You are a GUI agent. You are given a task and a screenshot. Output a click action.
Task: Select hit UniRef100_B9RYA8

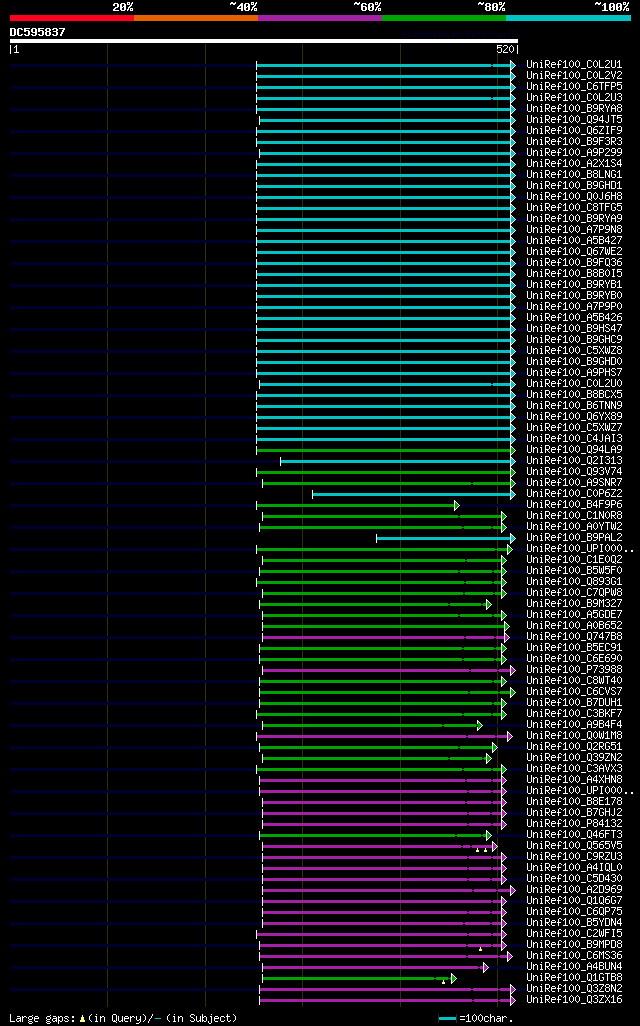pos(574,109)
